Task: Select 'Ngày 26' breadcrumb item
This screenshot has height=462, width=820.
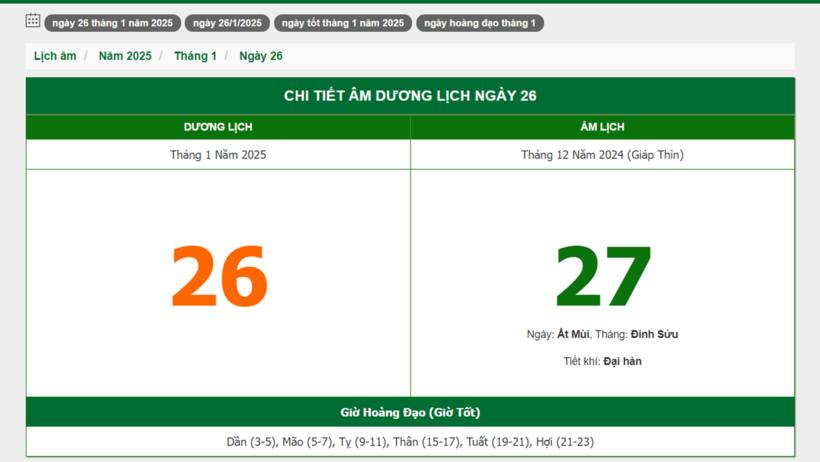Action: pos(261,56)
